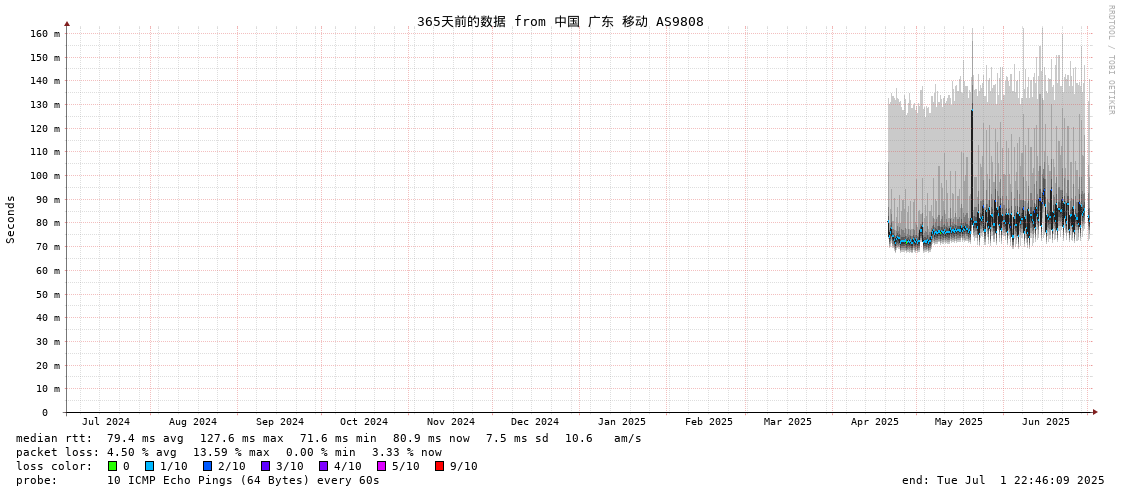The image size is (1121, 494).
Task: Click the blue 2/10 loss color swatch
Action: 207,466
